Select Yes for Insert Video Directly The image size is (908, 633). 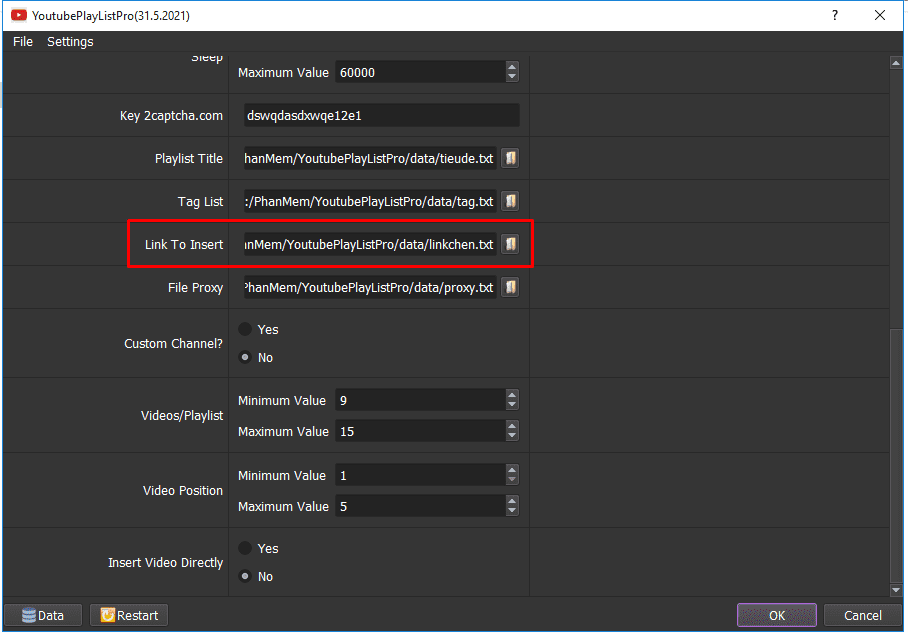pos(246,548)
